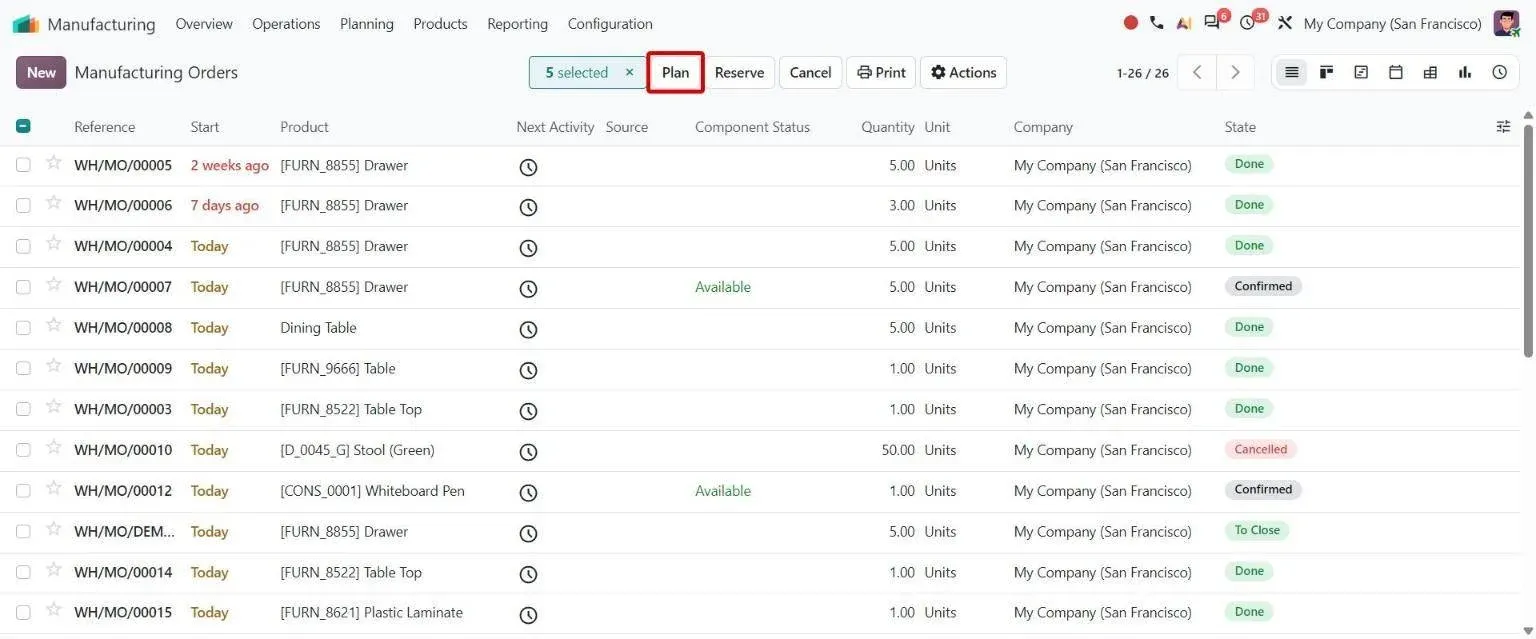The image size is (1536, 639).
Task: Sort by the Quantity column header
Action: coord(888,127)
